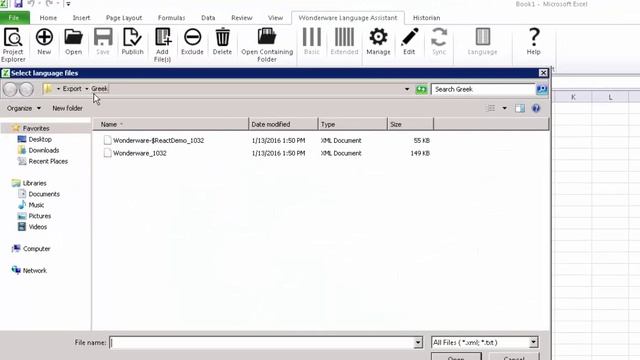Switch to the Page Layout tab
The width and height of the screenshot is (640, 360).
click(124, 18)
